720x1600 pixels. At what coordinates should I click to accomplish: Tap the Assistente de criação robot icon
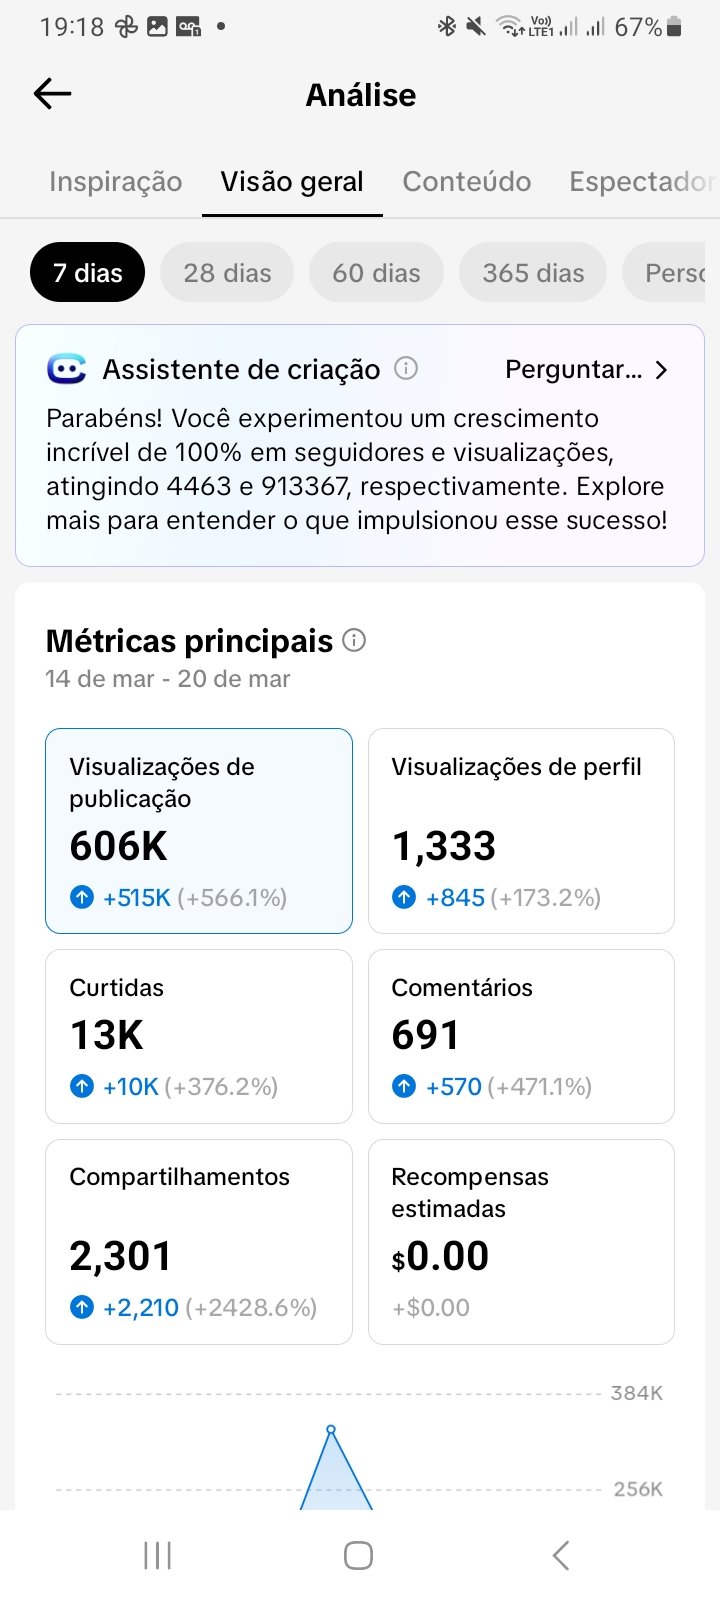[67, 369]
